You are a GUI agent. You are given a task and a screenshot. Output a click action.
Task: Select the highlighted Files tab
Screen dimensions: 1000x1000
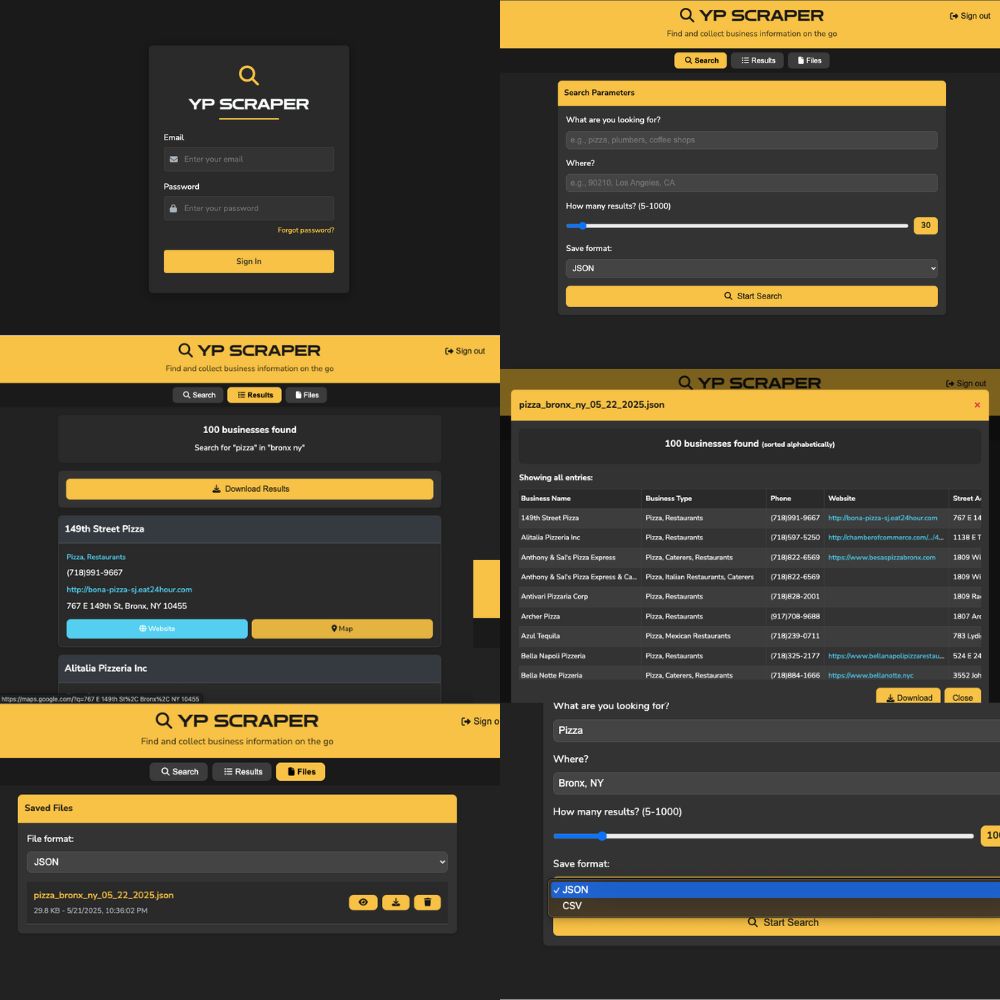[x=300, y=772]
